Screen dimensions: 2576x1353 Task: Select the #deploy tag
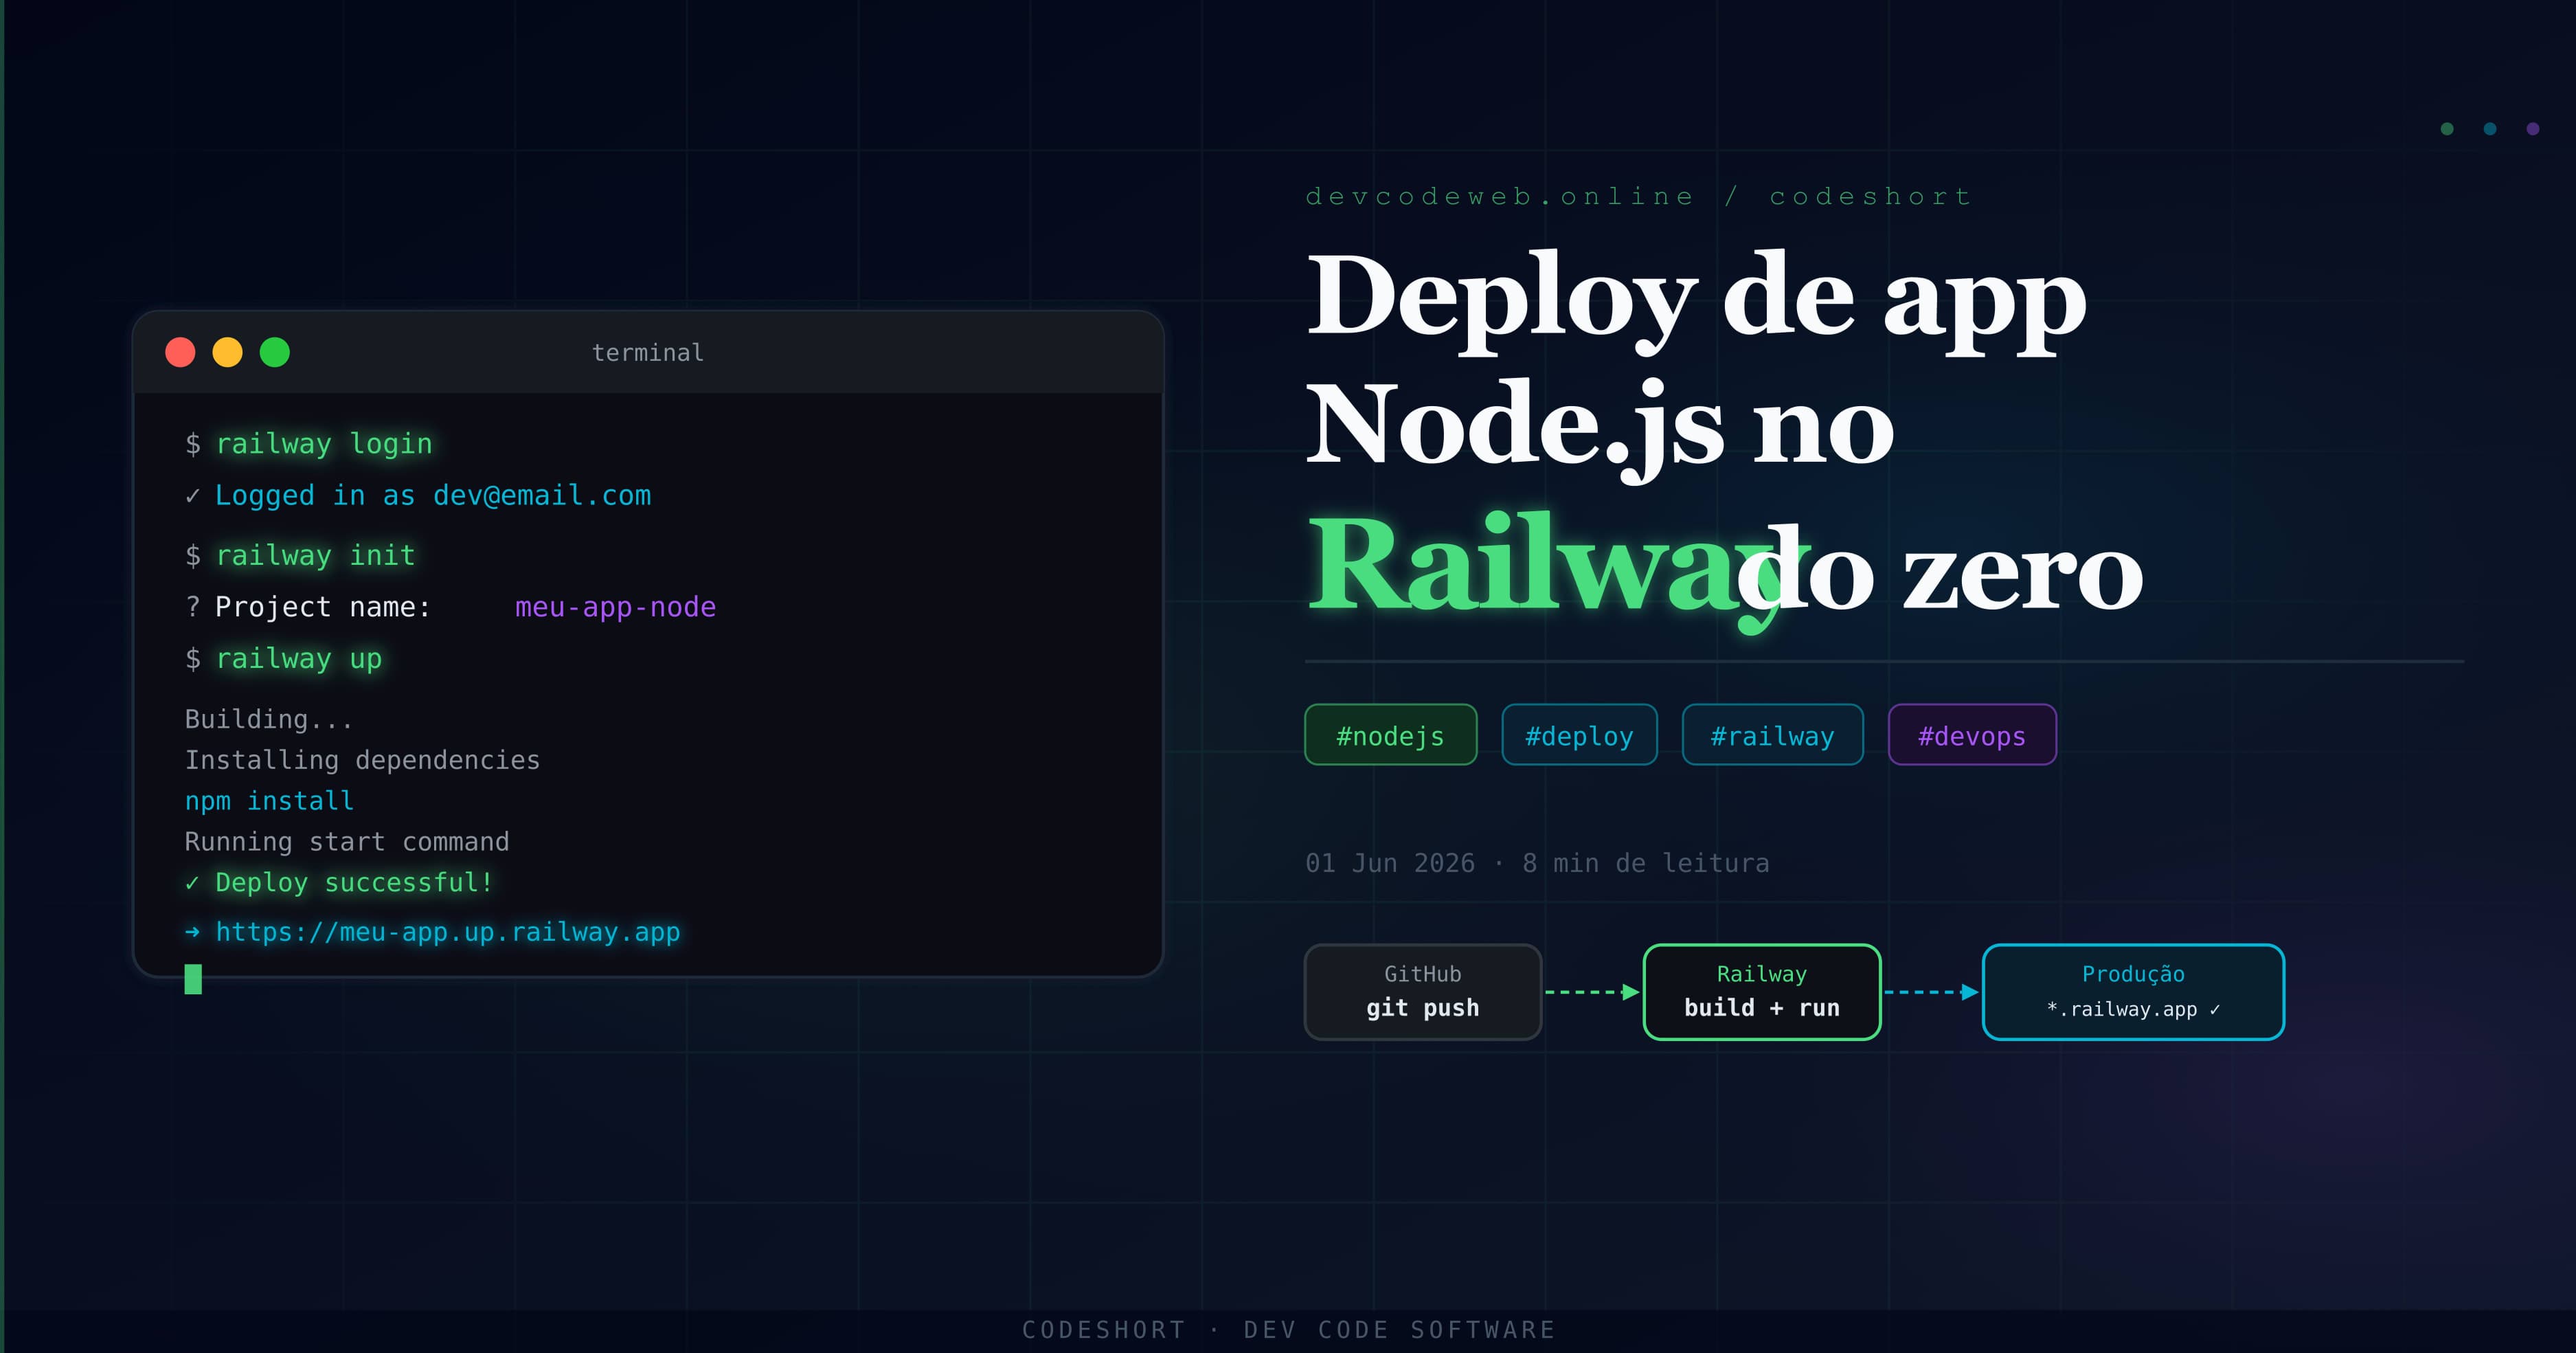tap(1579, 735)
